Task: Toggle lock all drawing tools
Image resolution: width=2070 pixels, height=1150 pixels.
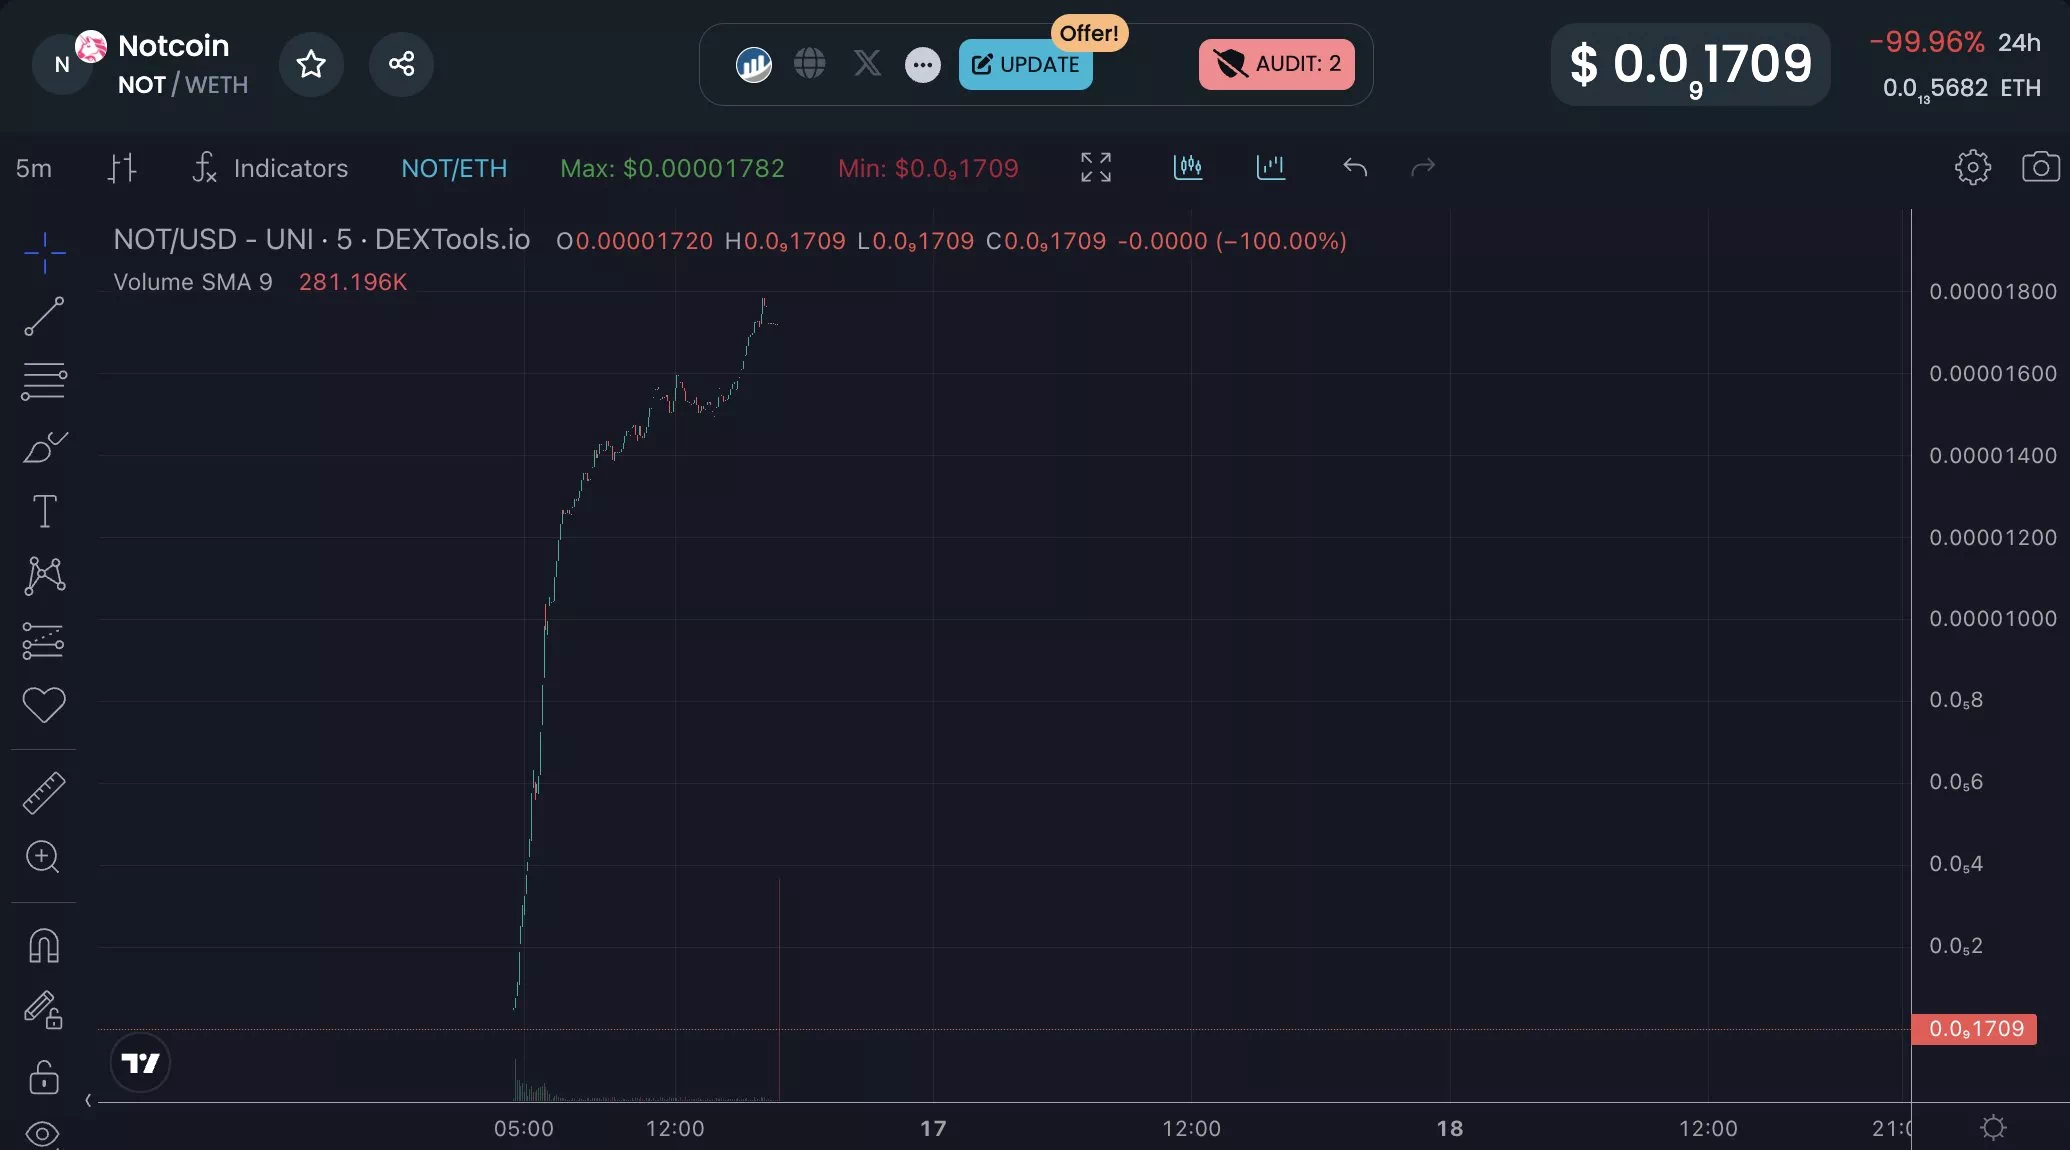Action: coord(44,1077)
